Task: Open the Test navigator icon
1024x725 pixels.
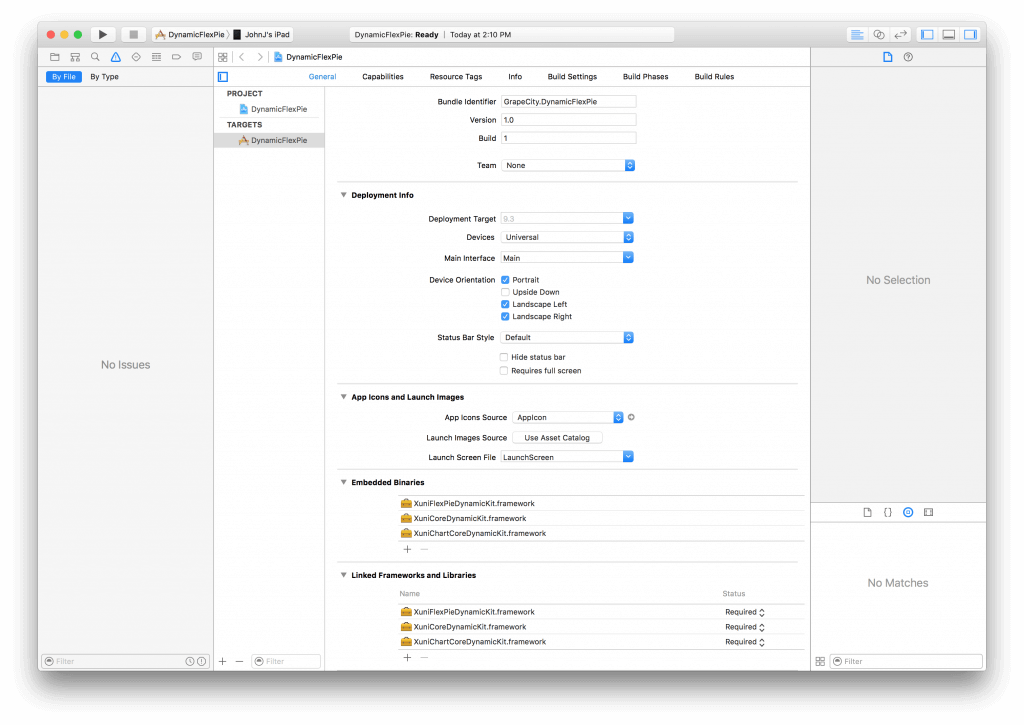Action: (x=136, y=57)
